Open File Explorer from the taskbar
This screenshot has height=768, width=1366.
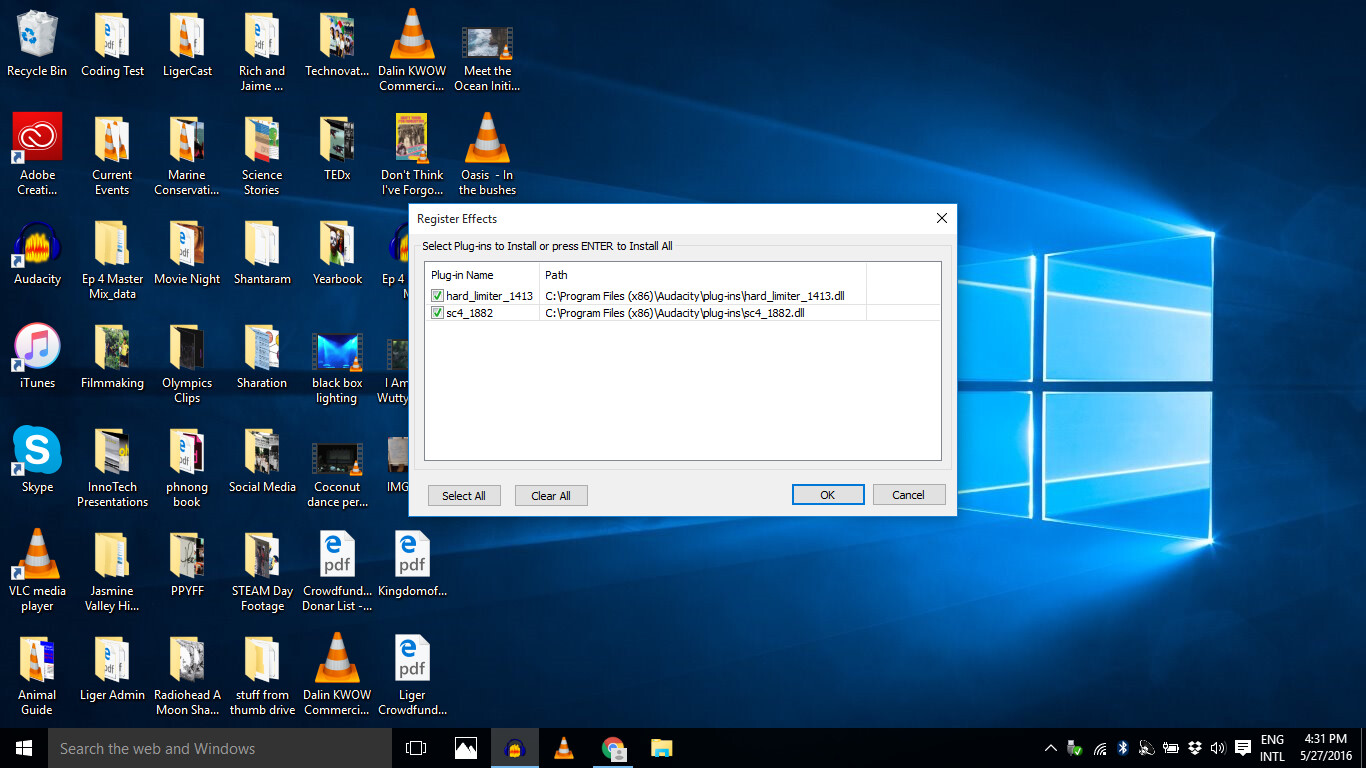(x=662, y=747)
